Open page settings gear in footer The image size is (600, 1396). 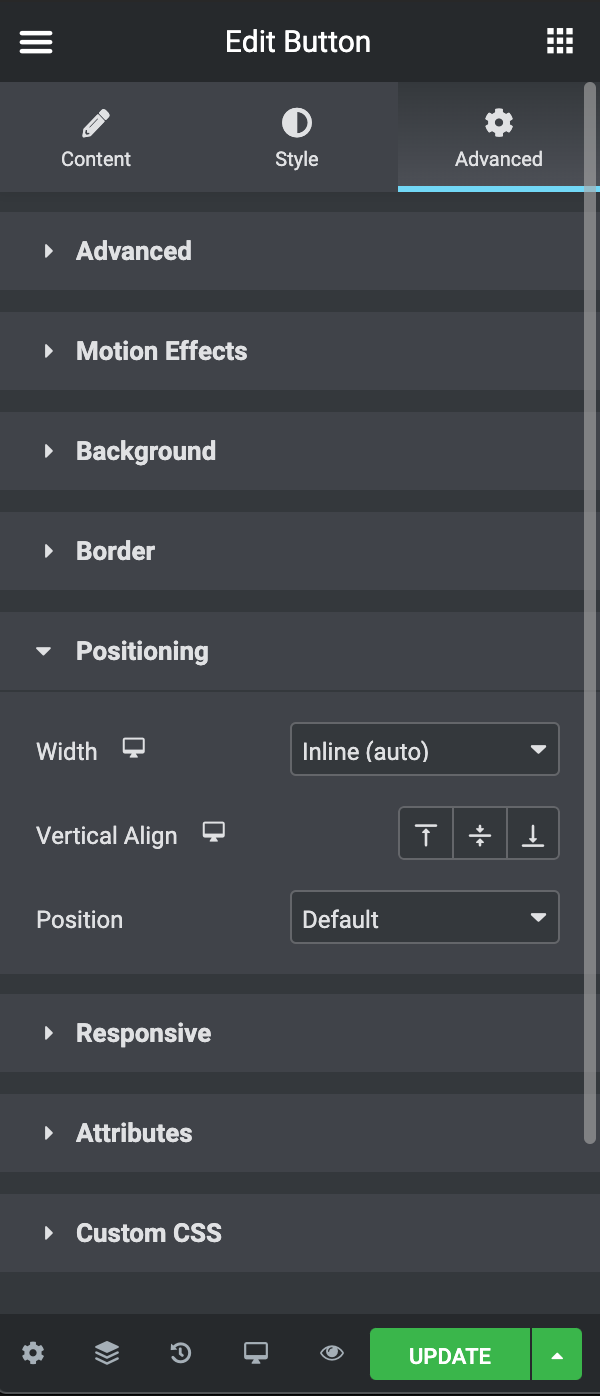33,1354
